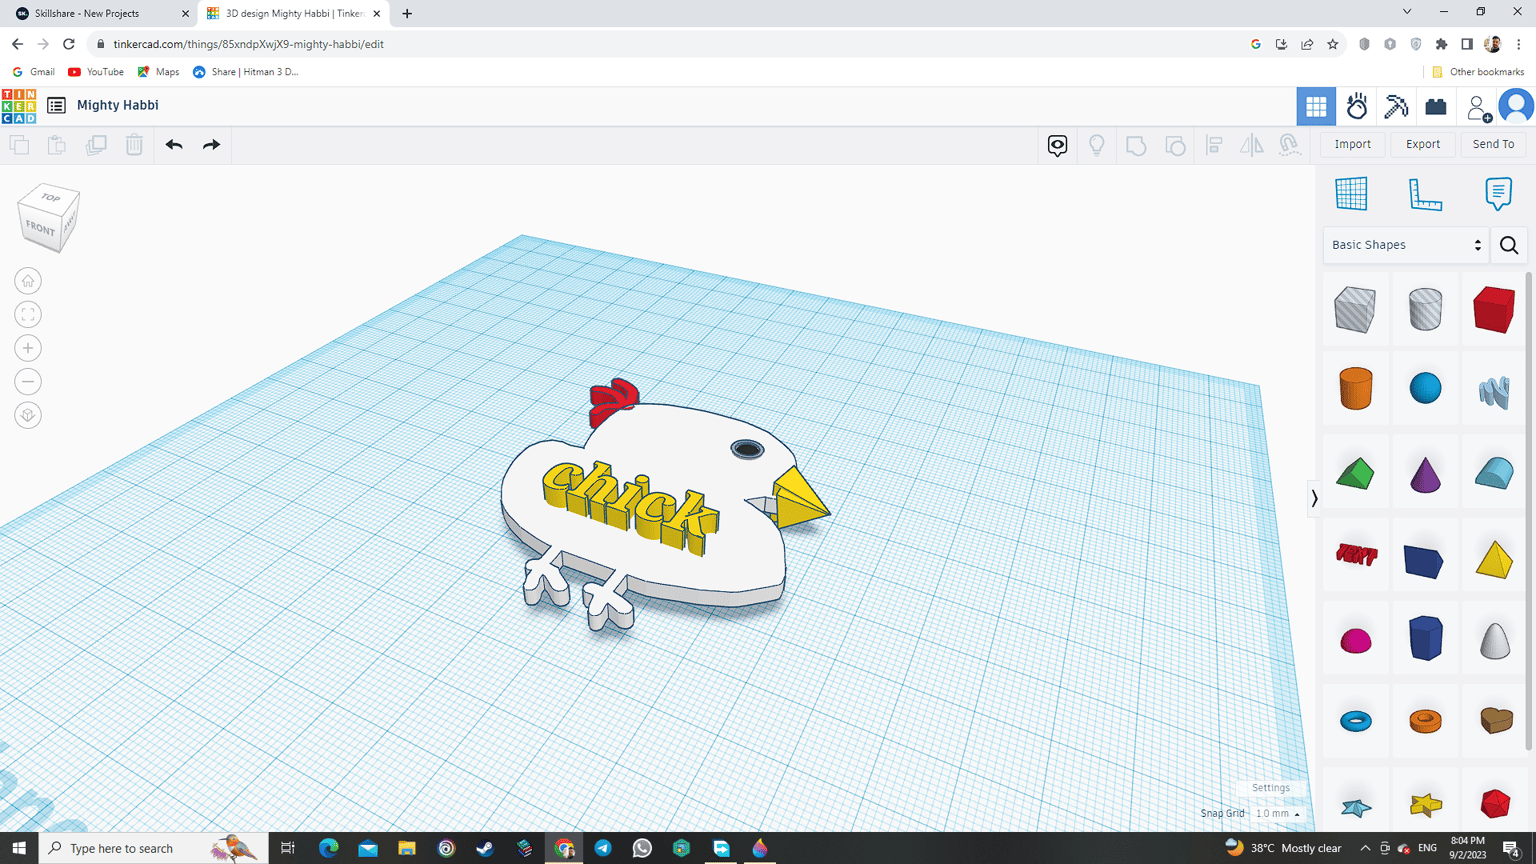Select the Ruler tool

point(1425,194)
